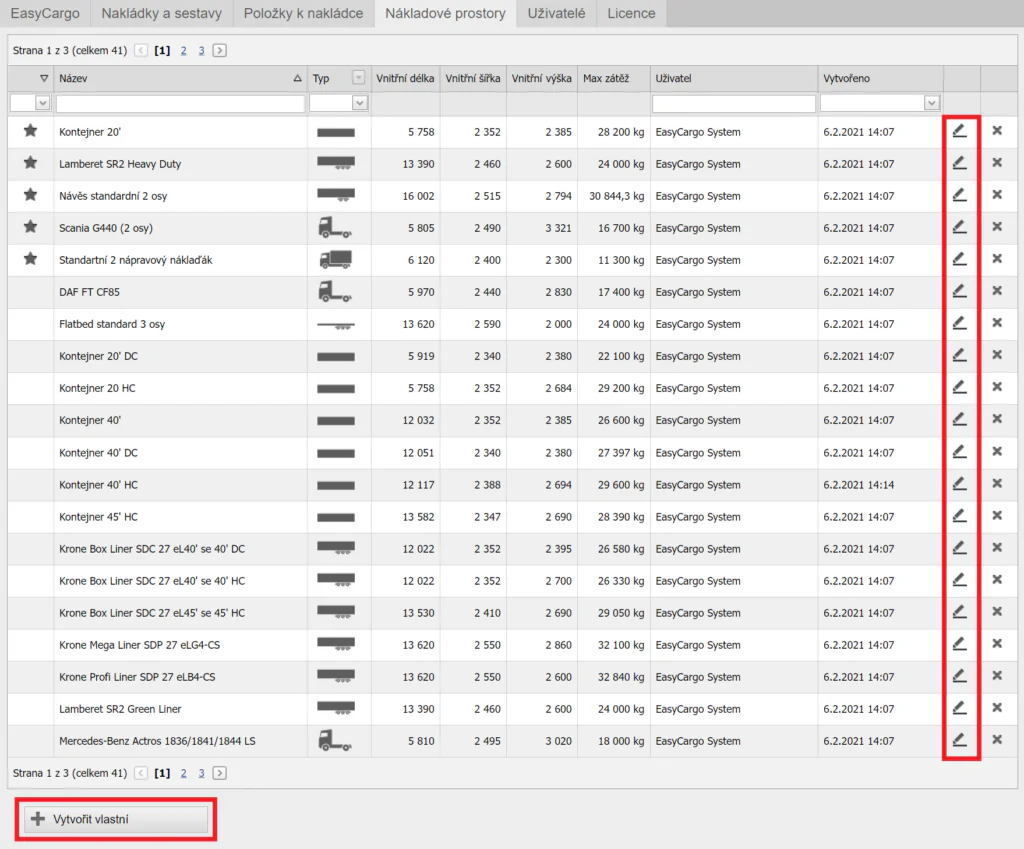Sort by the Název column header
Viewport: 1024px width, 849px height.
[x=180, y=78]
